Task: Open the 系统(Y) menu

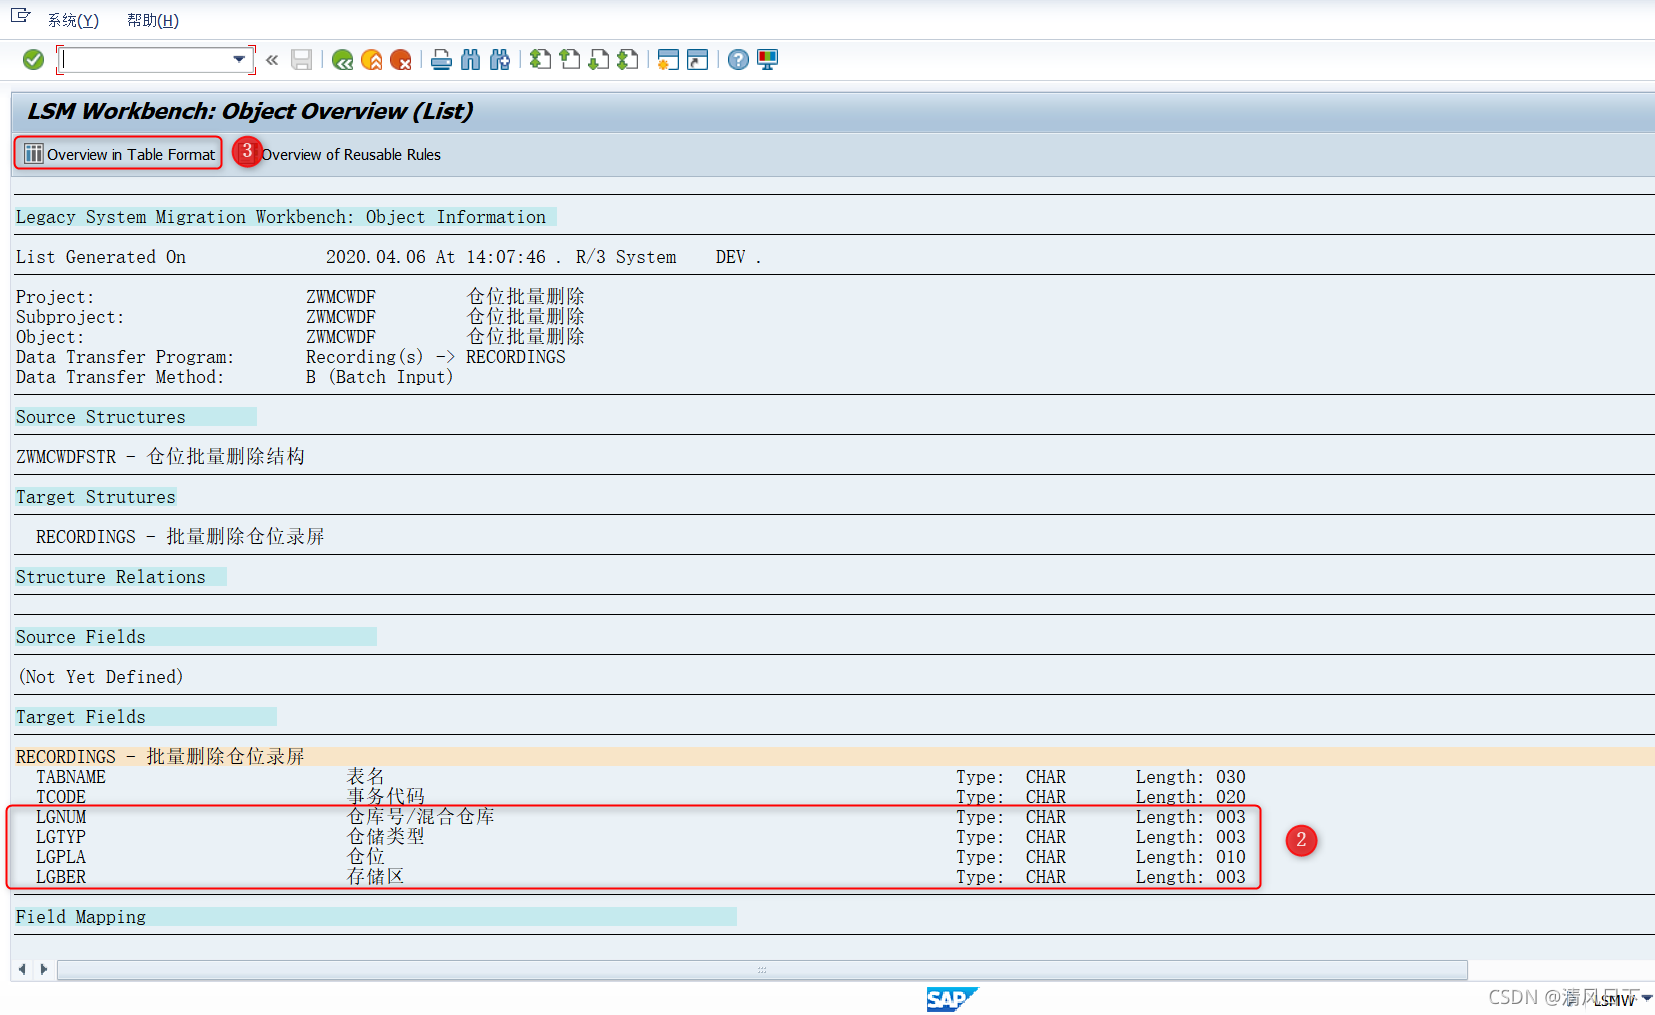Action: [x=73, y=20]
